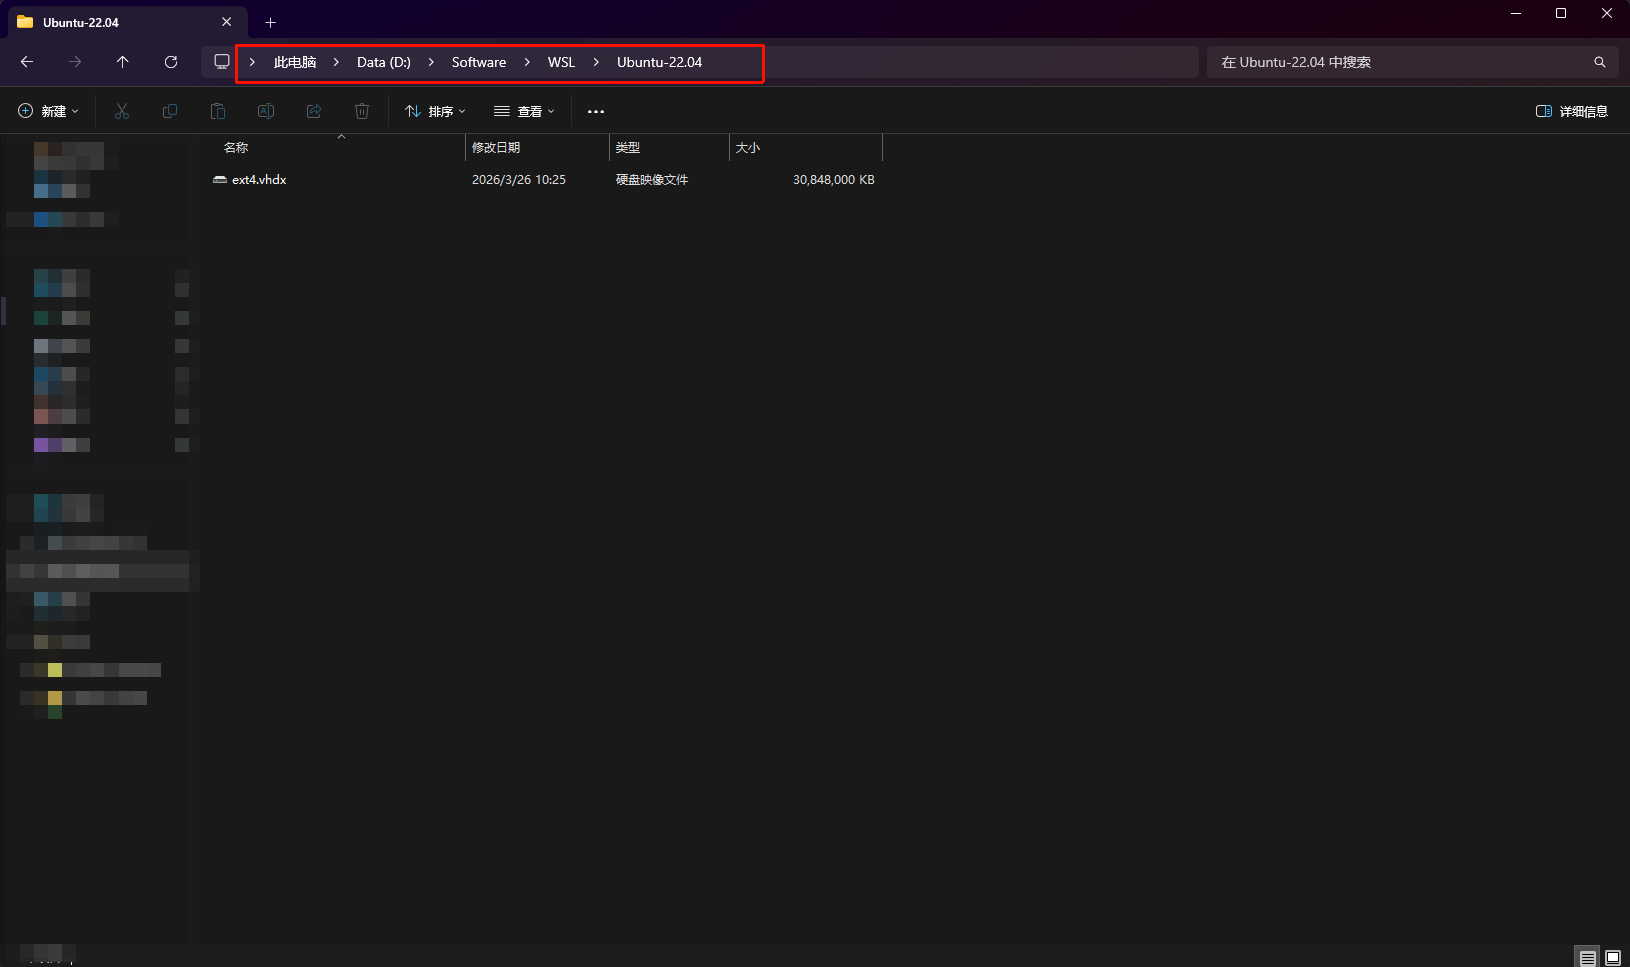The height and width of the screenshot is (967, 1630).
Task: Open the 排序 (Sort) dropdown
Action: pyautogui.click(x=435, y=111)
